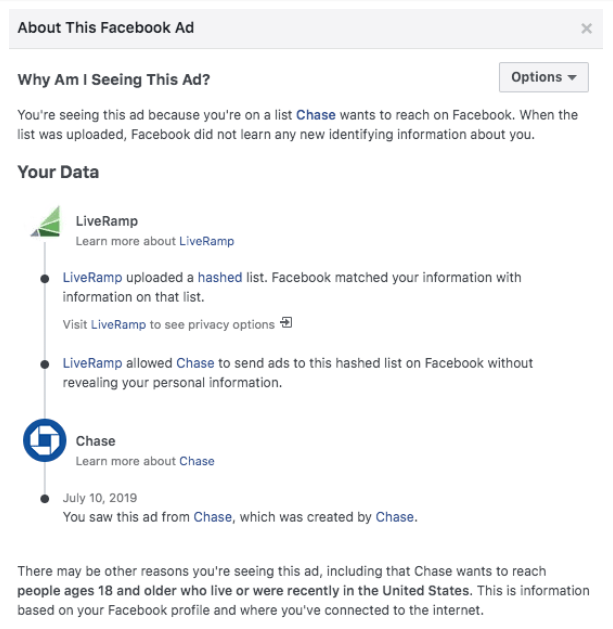Click Chase link in 'allowed Chase to send ads'
The image size is (613, 629).
195,363
